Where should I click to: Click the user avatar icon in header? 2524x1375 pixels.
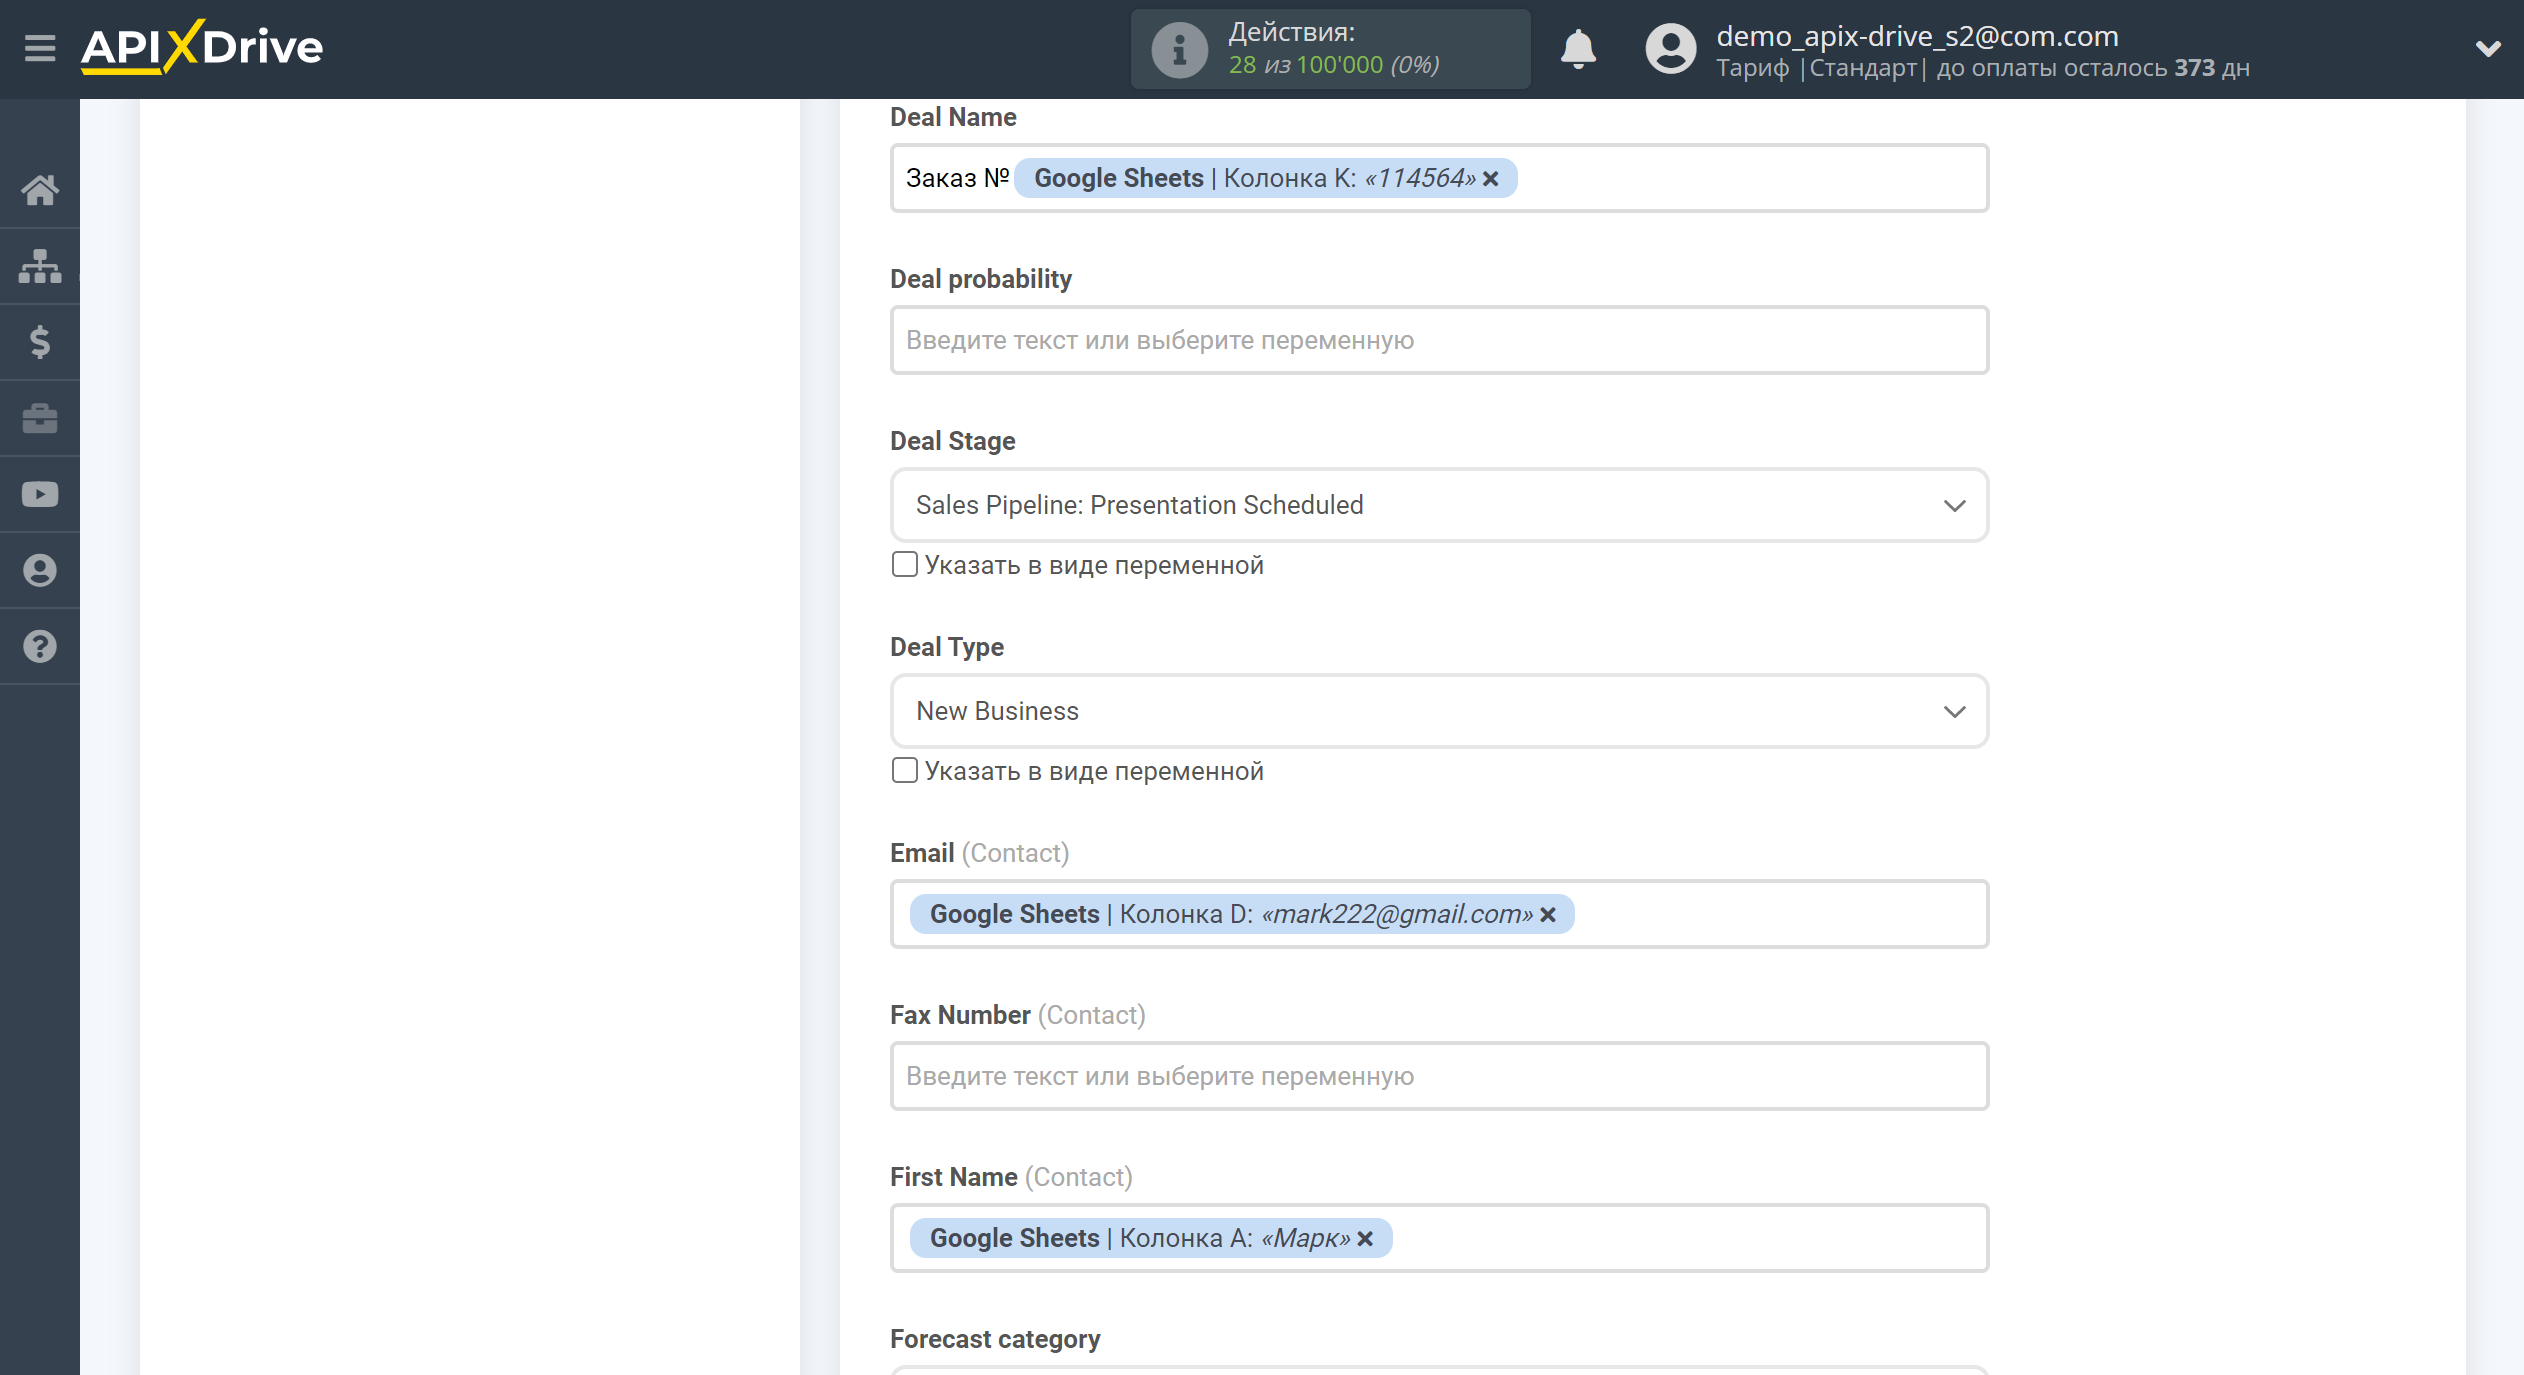click(1671, 49)
